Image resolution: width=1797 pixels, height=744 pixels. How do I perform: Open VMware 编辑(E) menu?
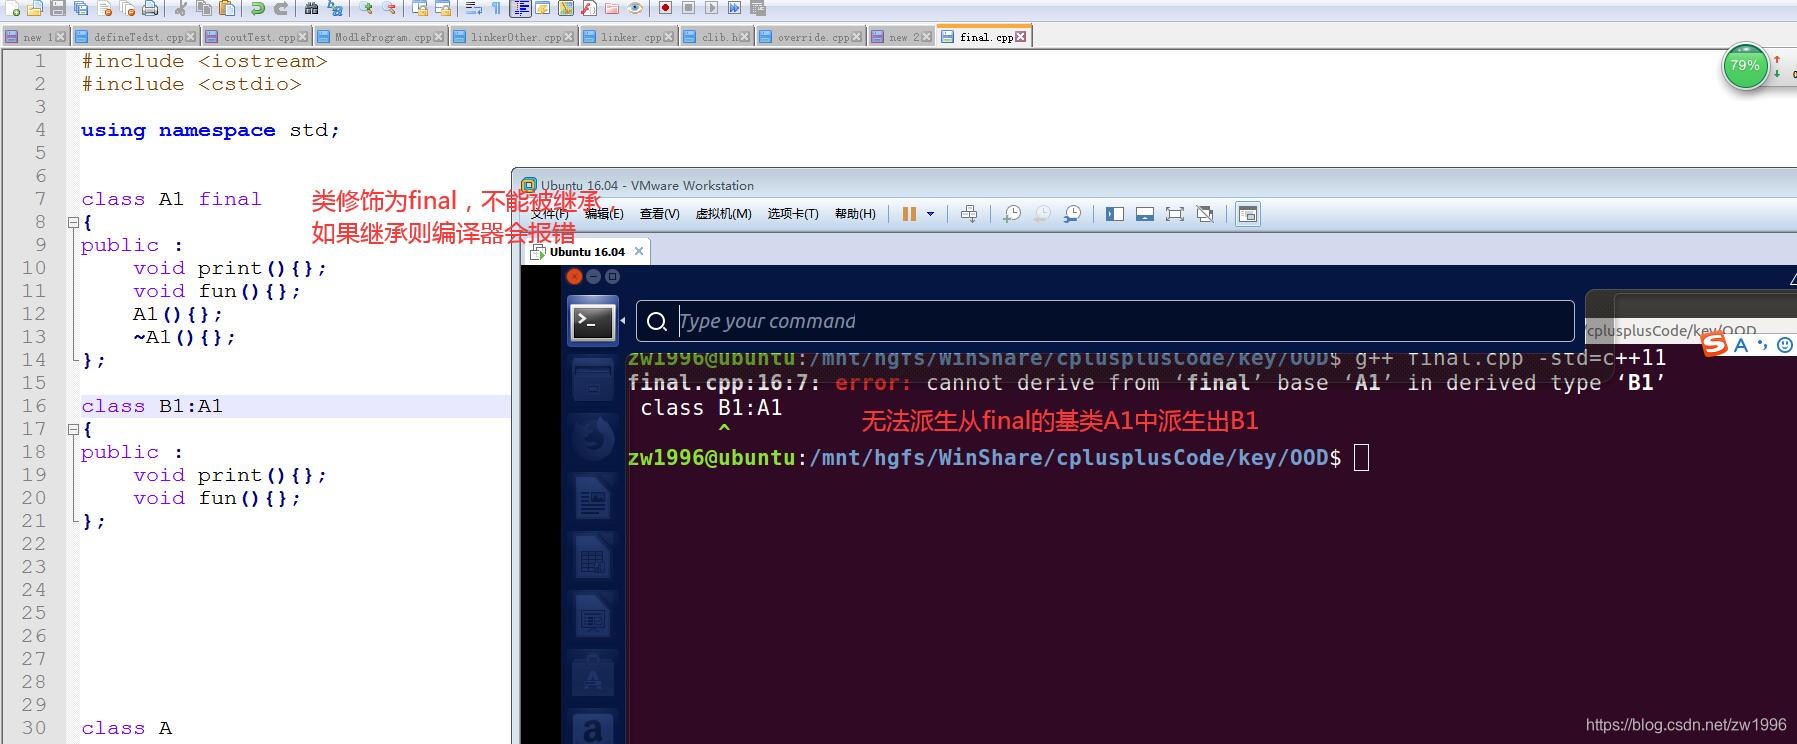[x=604, y=214]
